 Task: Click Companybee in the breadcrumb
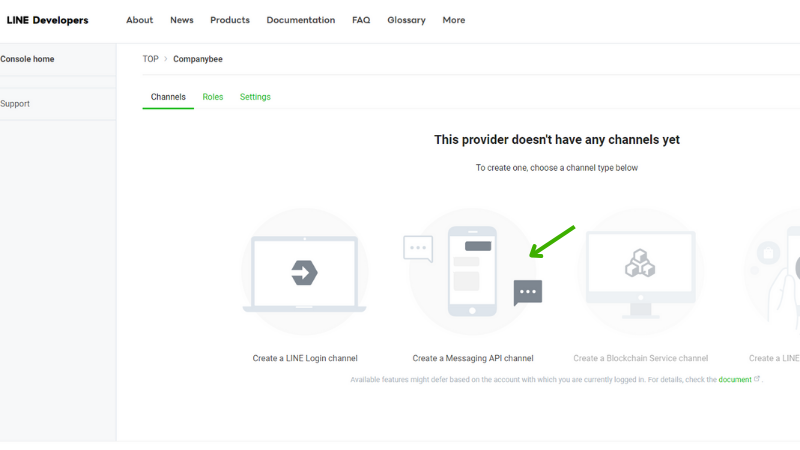click(197, 59)
